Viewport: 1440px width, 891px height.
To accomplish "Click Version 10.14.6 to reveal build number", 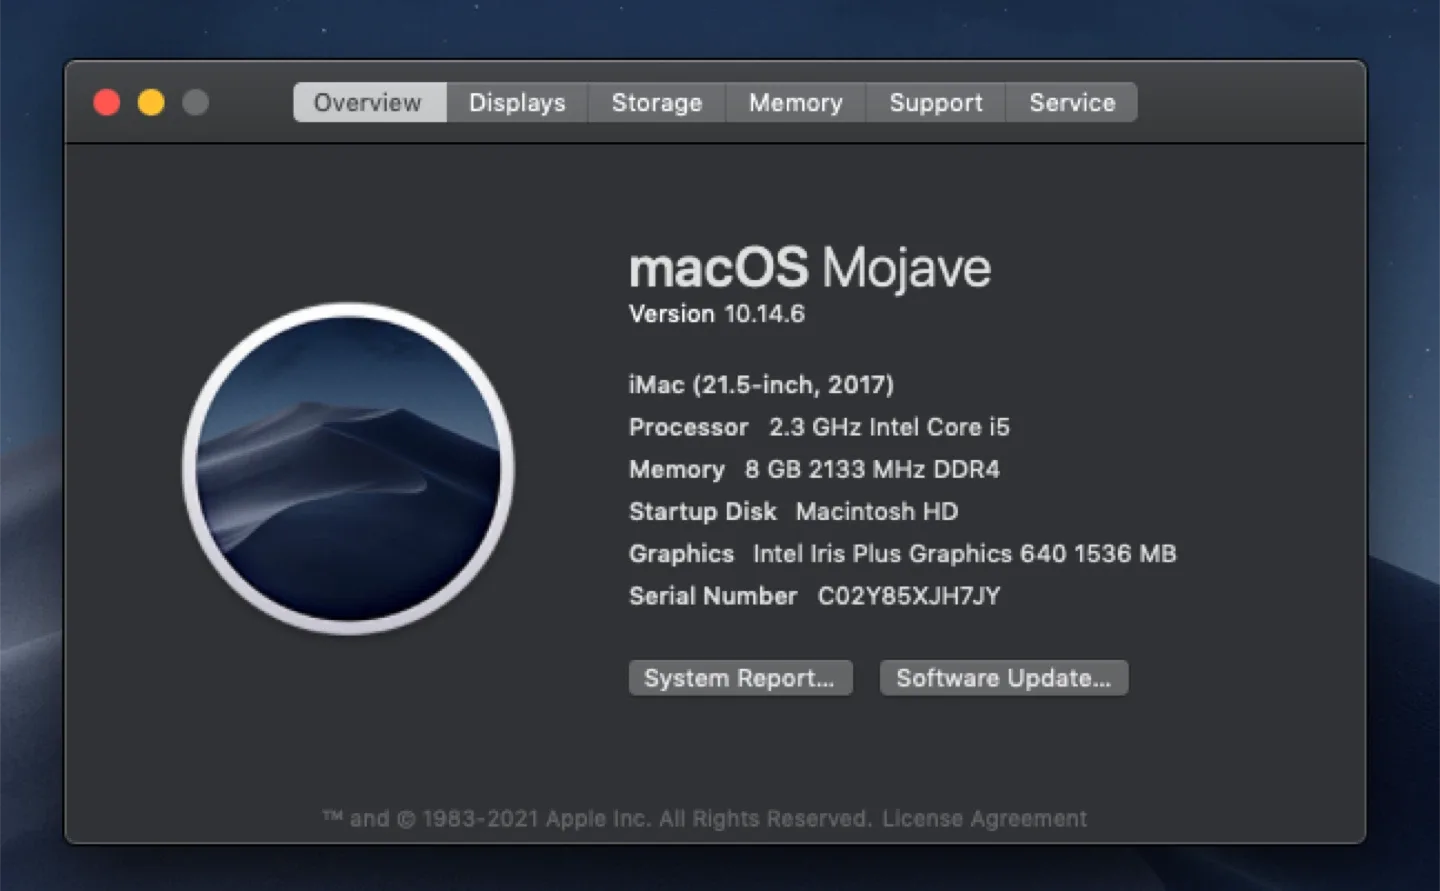I will (716, 313).
